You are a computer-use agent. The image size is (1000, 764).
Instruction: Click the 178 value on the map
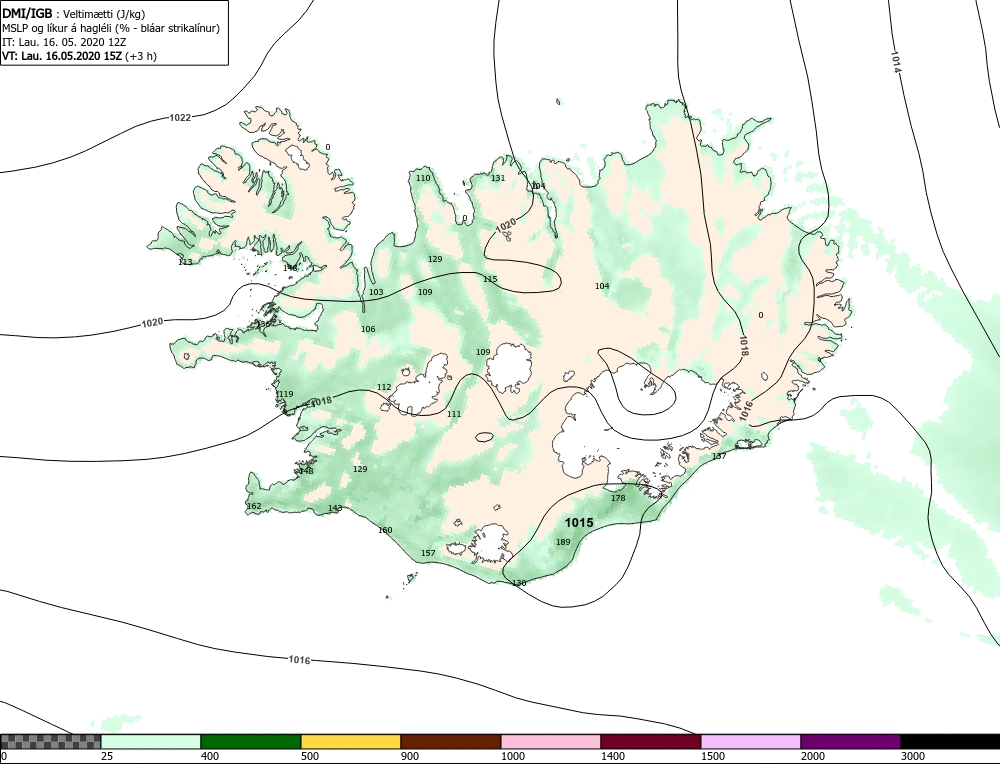pyautogui.click(x=618, y=498)
